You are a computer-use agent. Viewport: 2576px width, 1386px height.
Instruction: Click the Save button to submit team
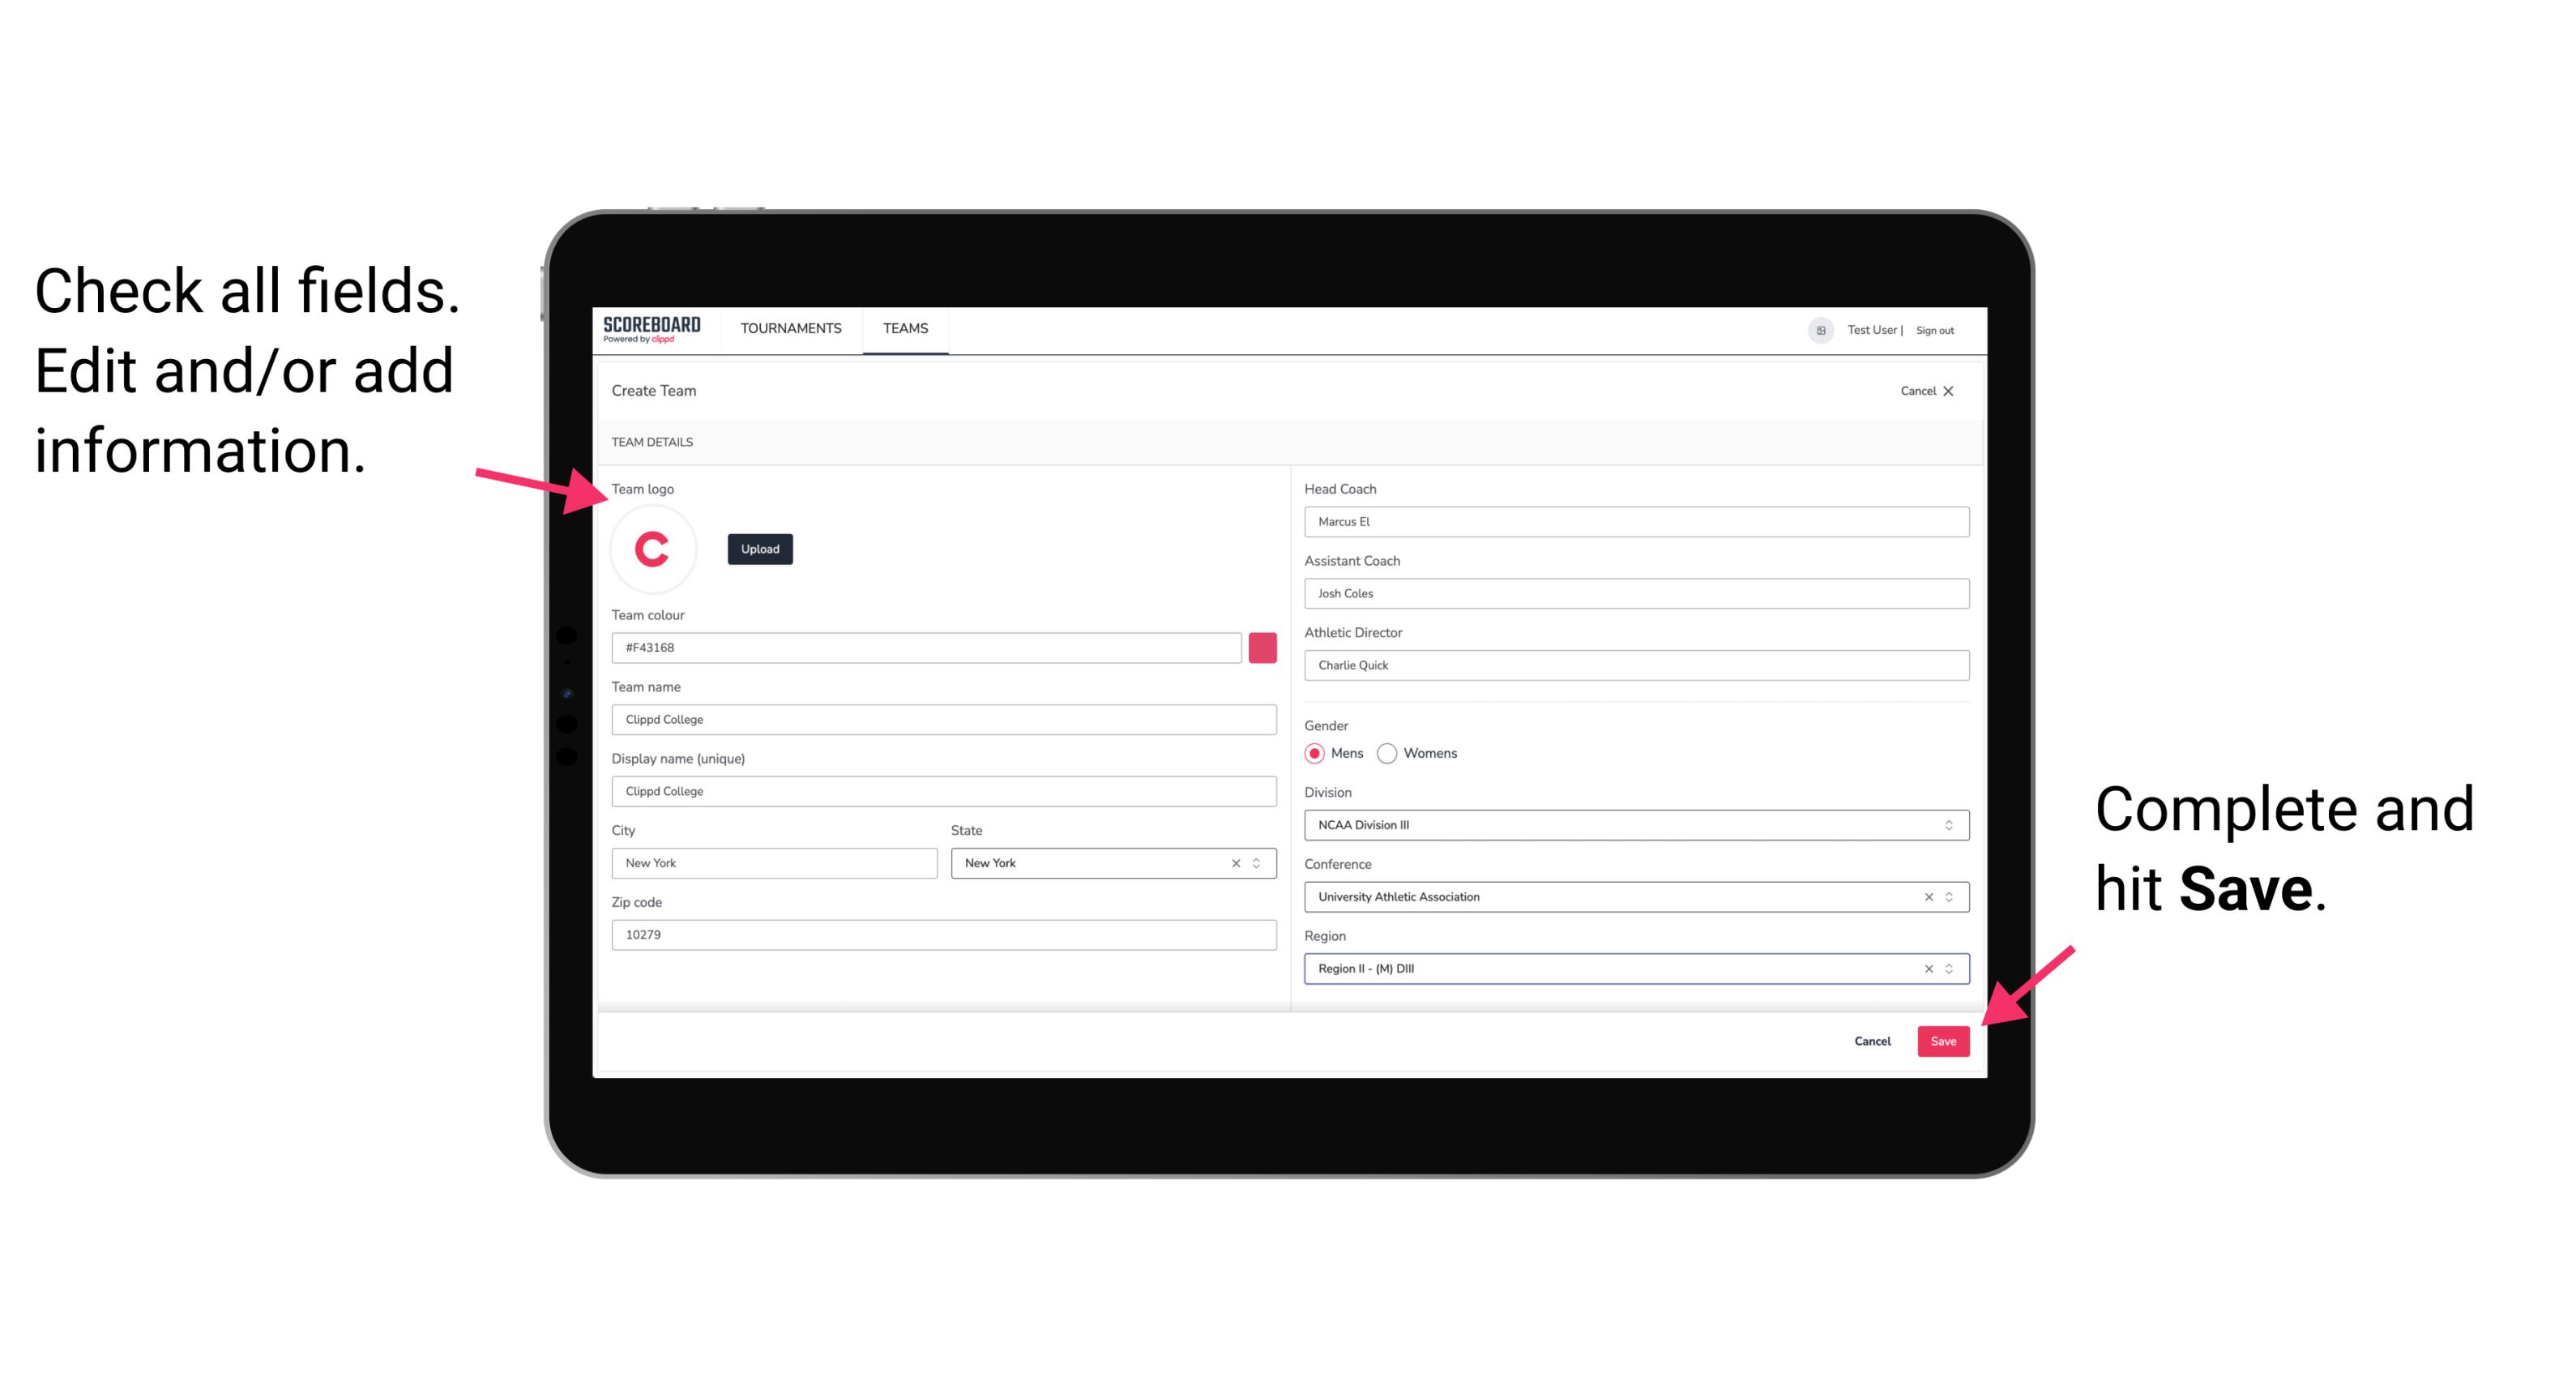click(x=1943, y=1037)
